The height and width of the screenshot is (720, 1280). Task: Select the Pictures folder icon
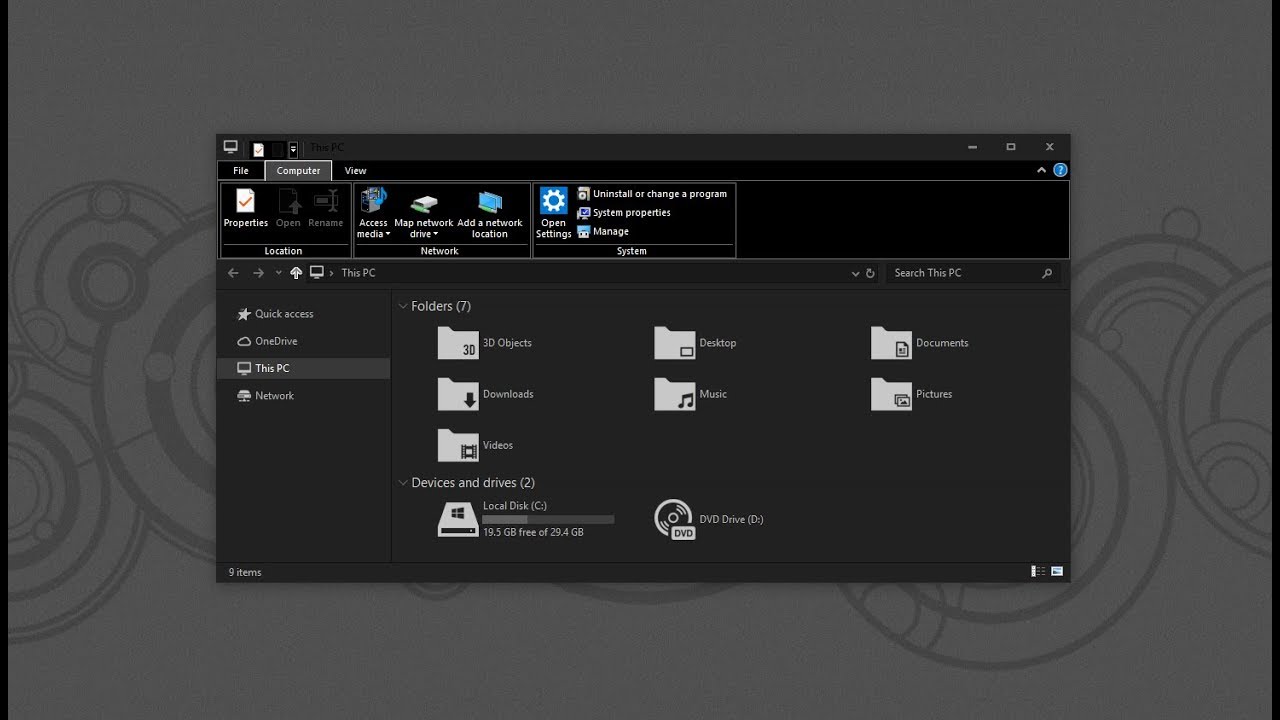pyautogui.click(x=891, y=394)
